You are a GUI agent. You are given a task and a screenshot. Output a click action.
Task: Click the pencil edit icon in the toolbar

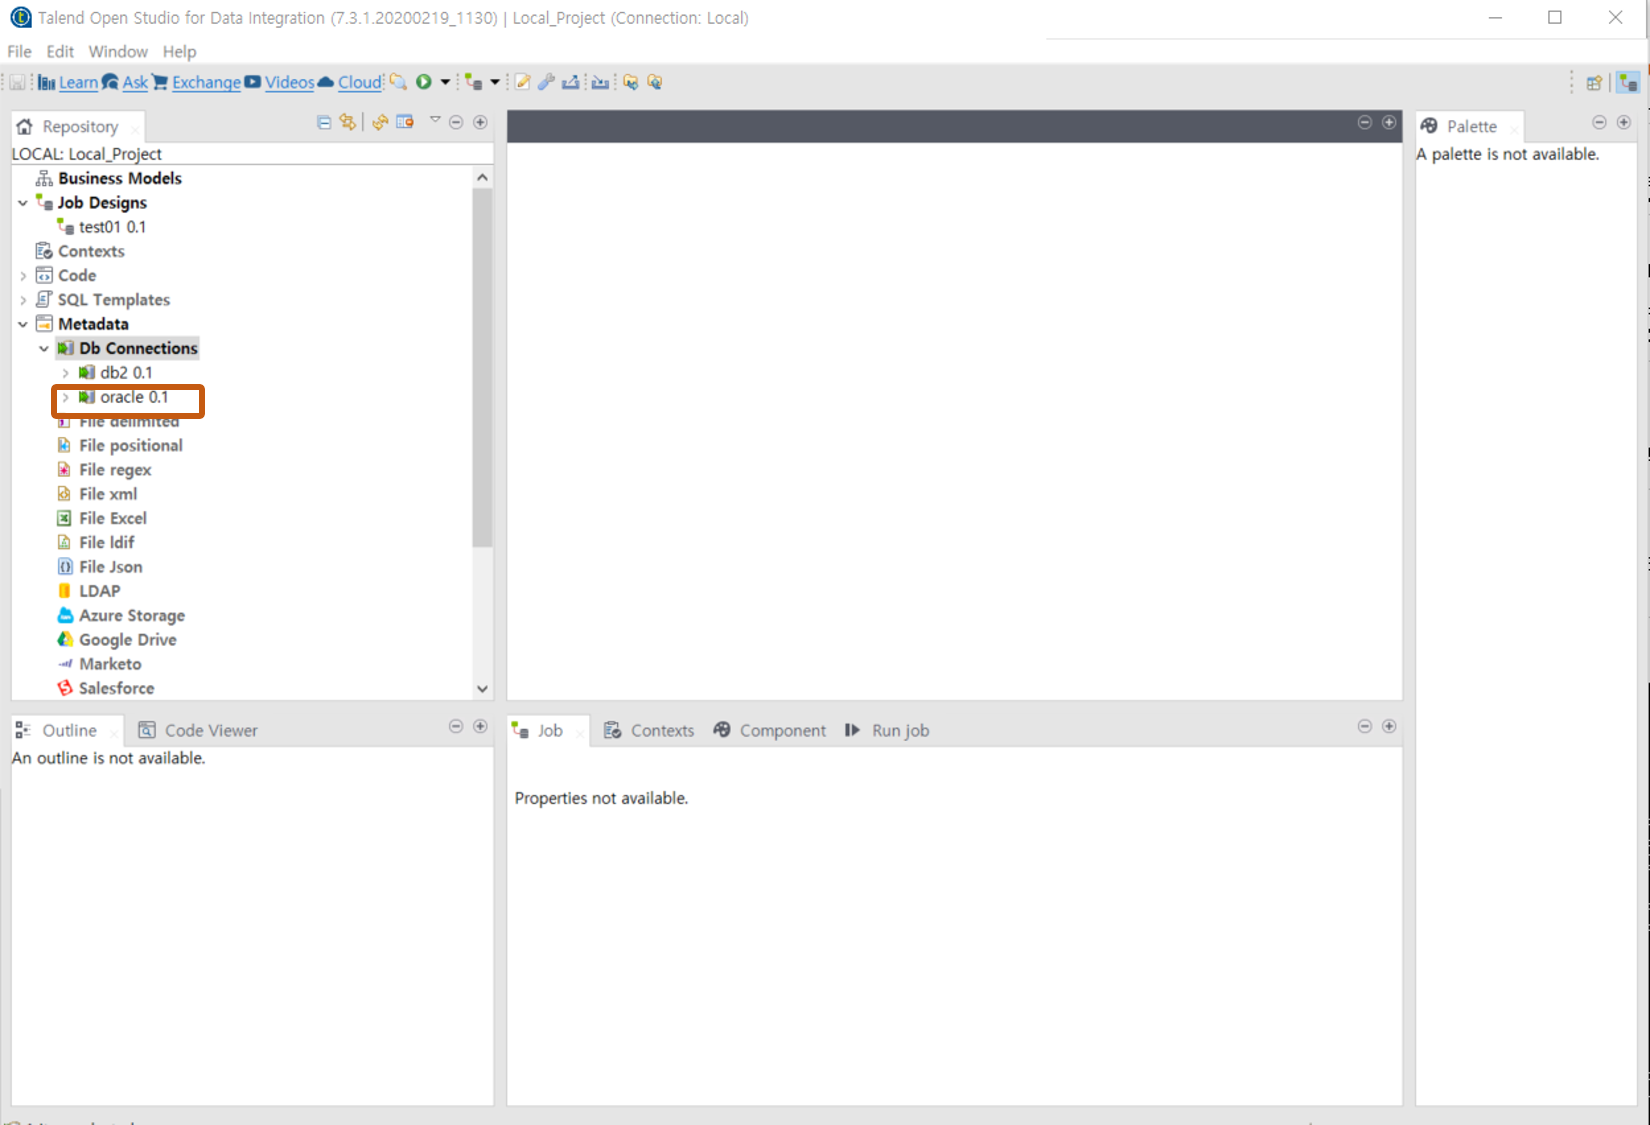(522, 82)
